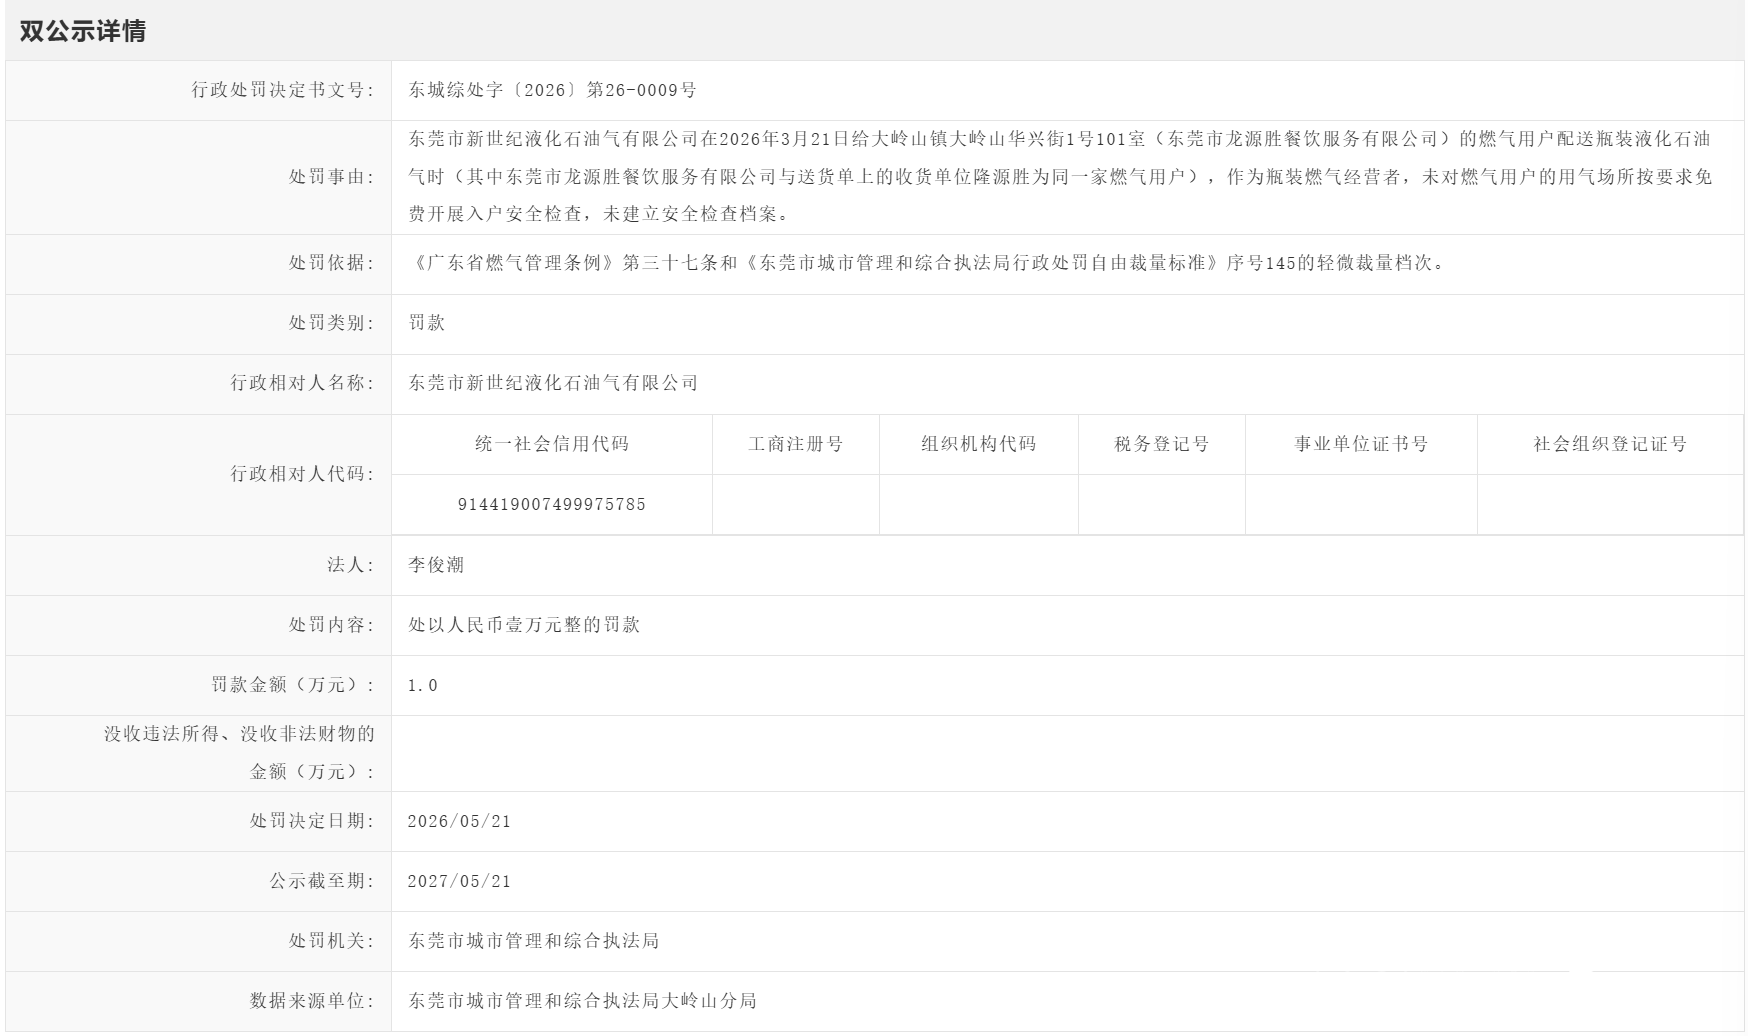Click the 罚款金额（万元） label

(293, 685)
